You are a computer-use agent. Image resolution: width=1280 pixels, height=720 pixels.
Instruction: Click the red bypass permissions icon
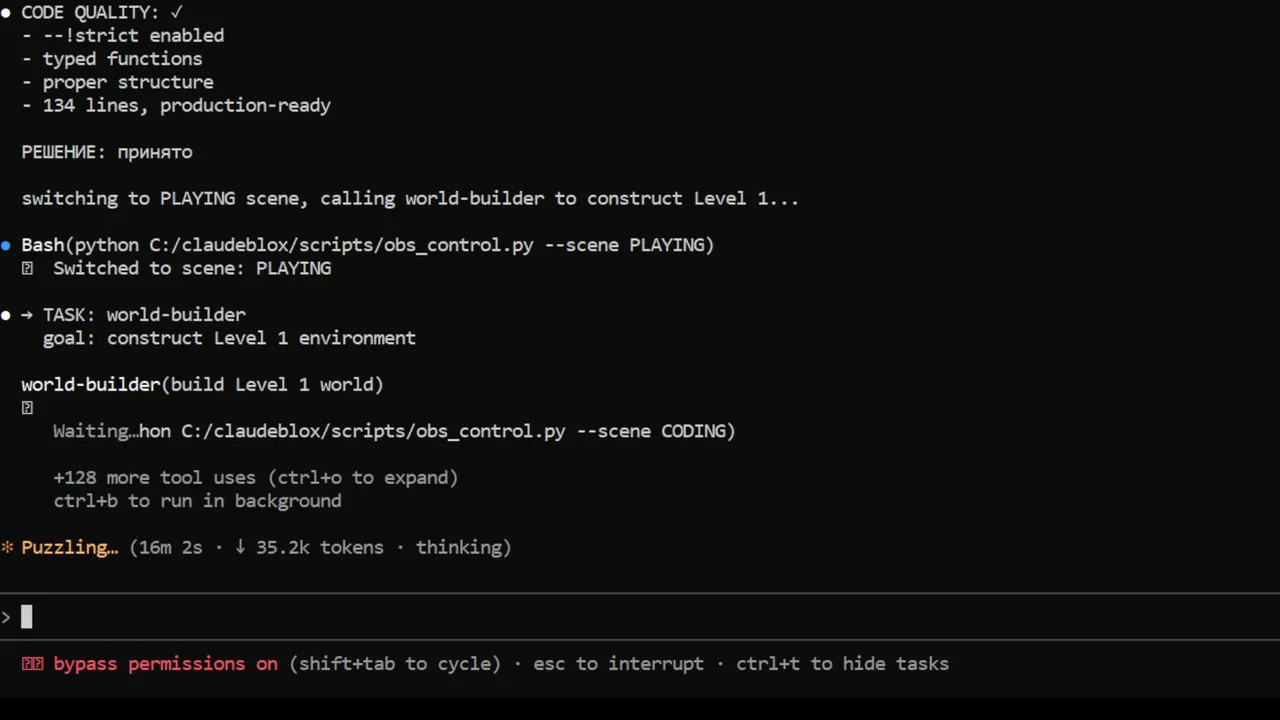(x=32, y=664)
